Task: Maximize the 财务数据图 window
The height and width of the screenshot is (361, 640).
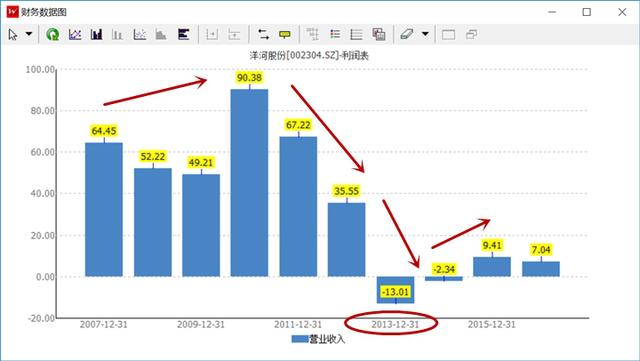Action: [x=587, y=12]
